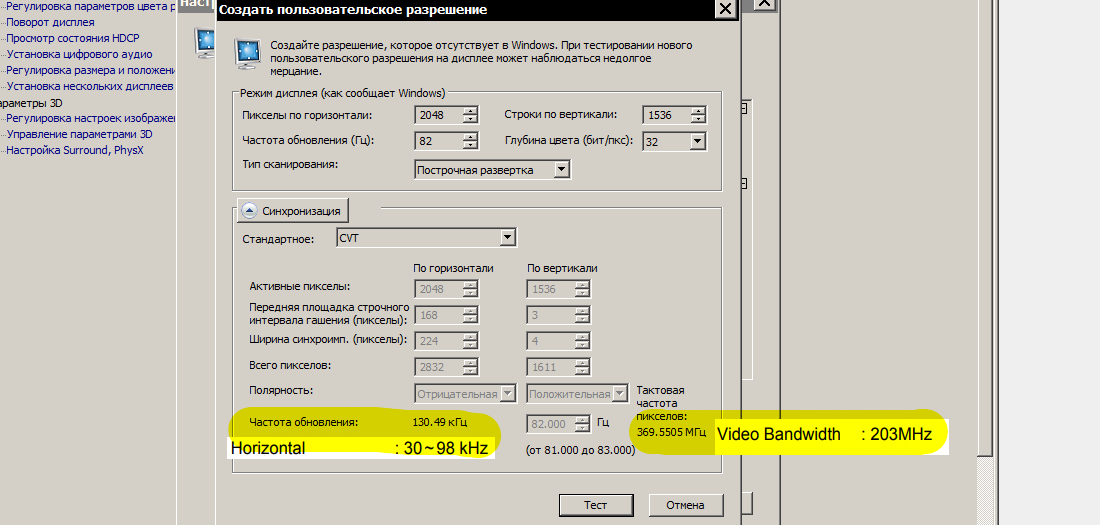Open Управление параметрами 3D

pos(79,134)
